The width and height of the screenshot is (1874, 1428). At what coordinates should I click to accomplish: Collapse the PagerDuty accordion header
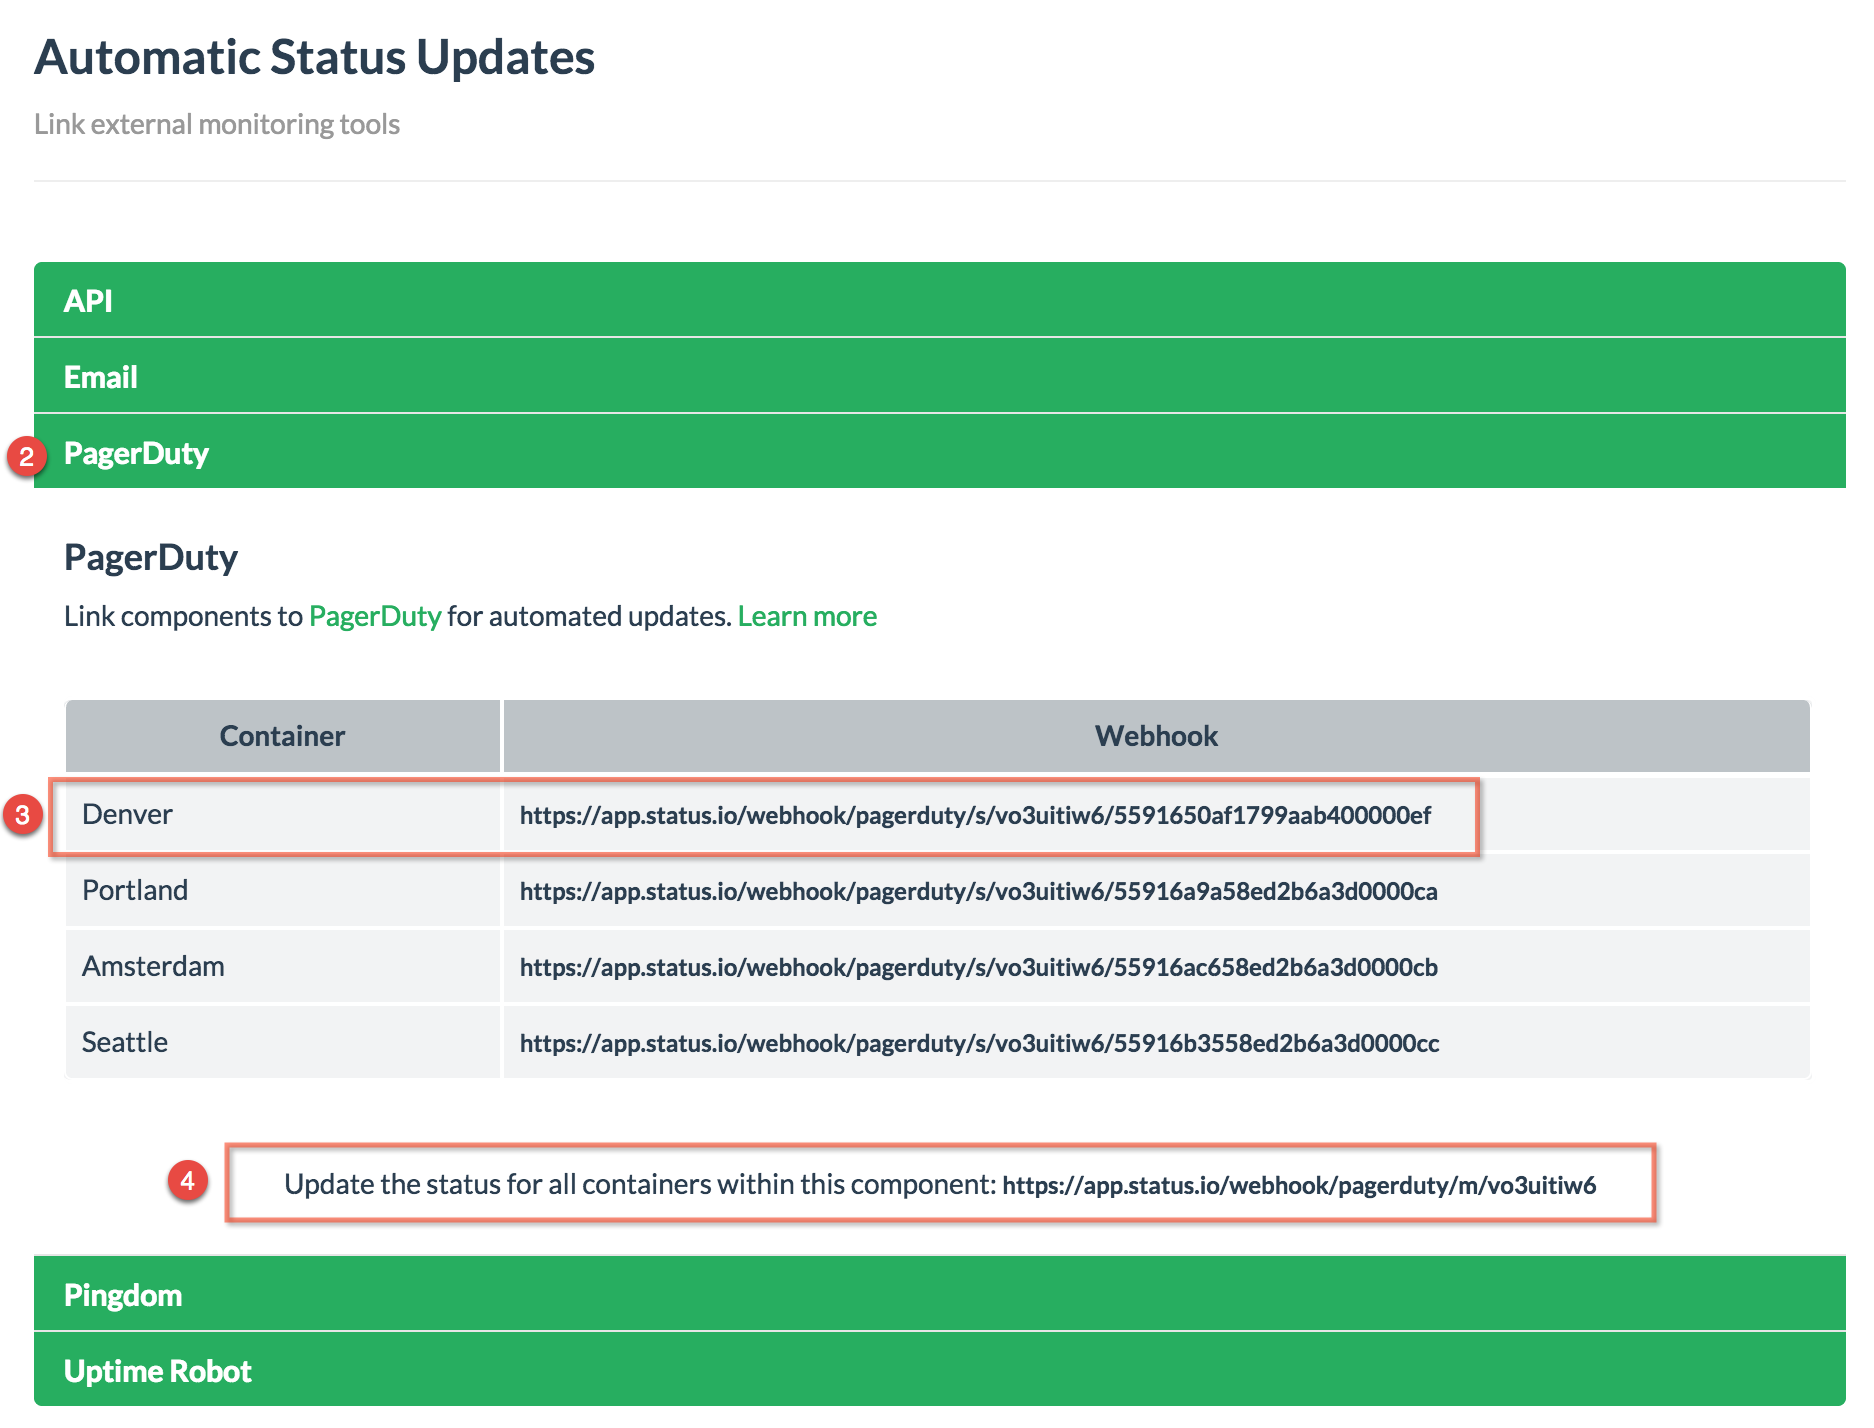(x=939, y=452)
